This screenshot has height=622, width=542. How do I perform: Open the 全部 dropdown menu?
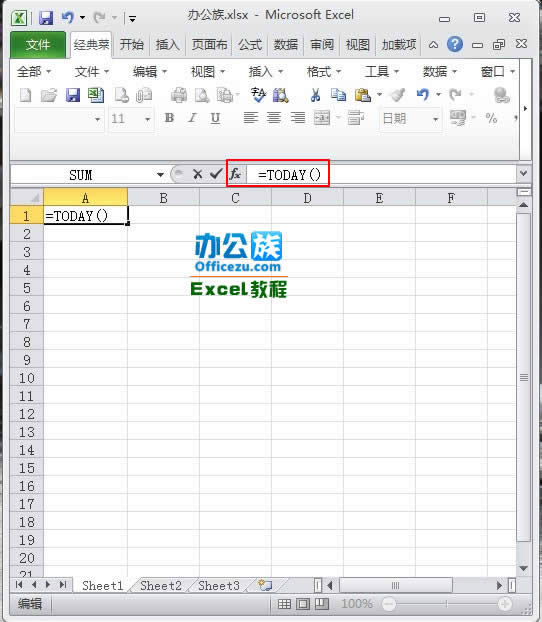pos(34,72)
